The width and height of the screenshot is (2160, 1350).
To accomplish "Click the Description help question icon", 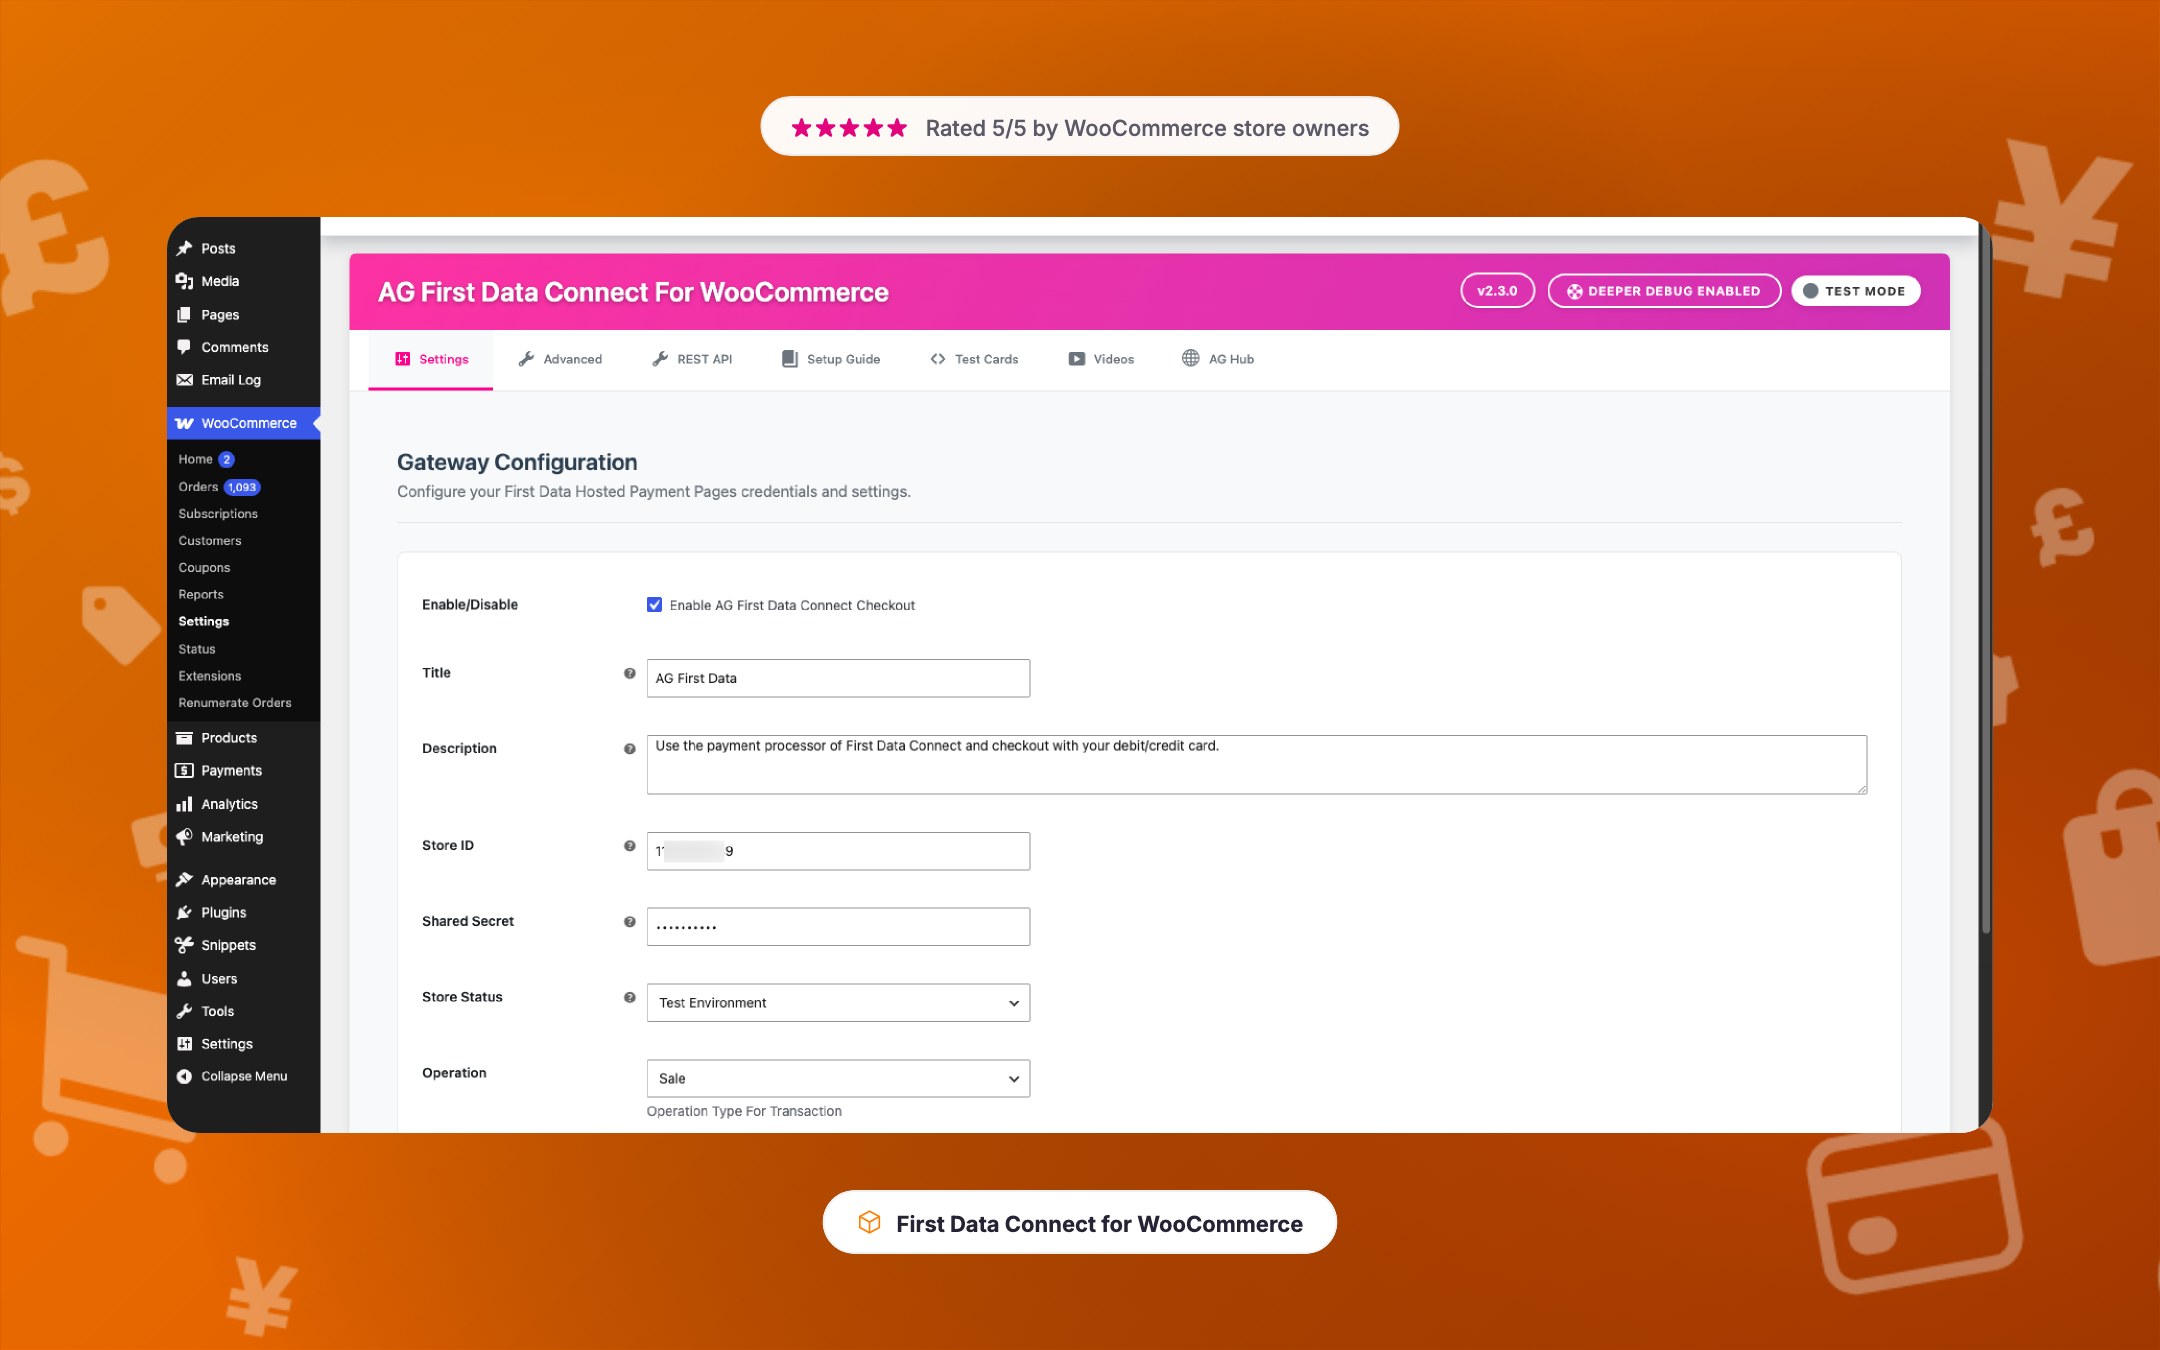I will [x=629, y=749].
